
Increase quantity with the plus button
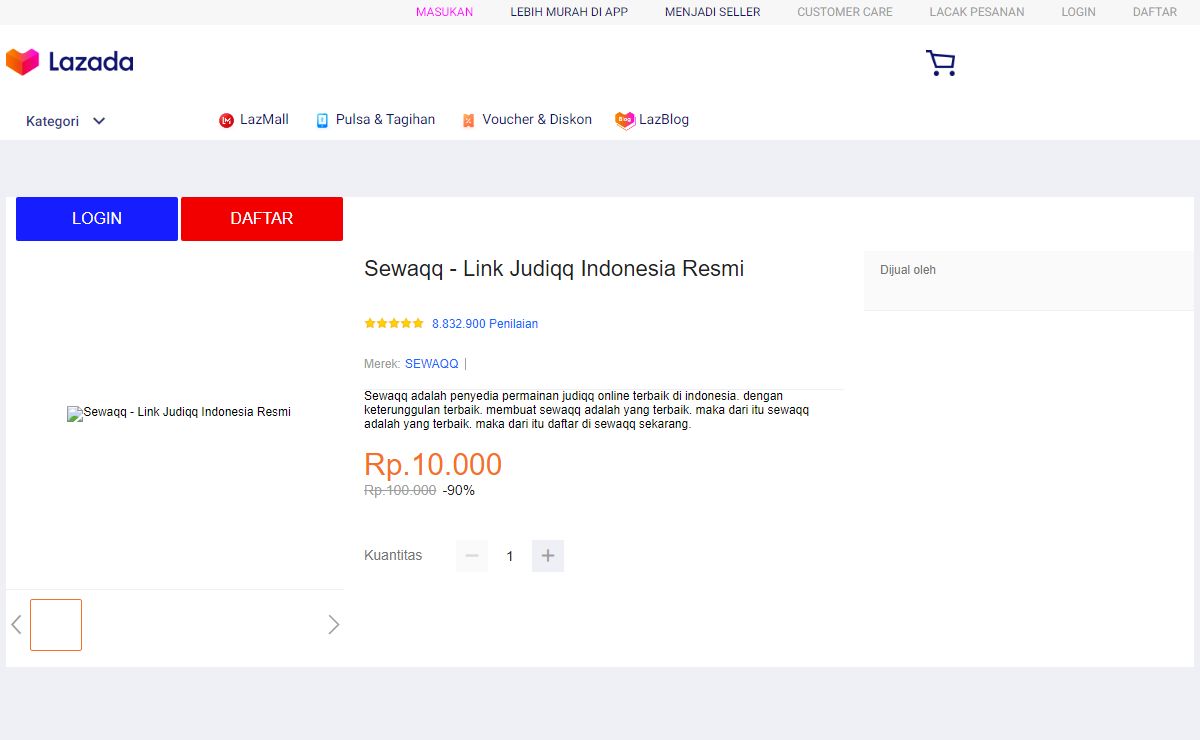pos(548,556)
